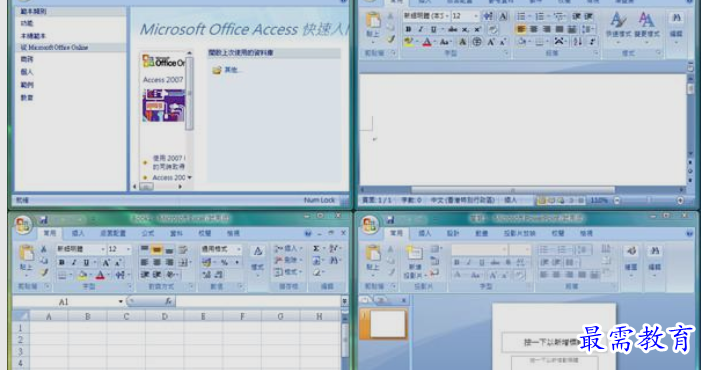Toggle Bold in the Excel ribbon
The height and width of the screenshot is (370, 701).
(x=62, y=262)
